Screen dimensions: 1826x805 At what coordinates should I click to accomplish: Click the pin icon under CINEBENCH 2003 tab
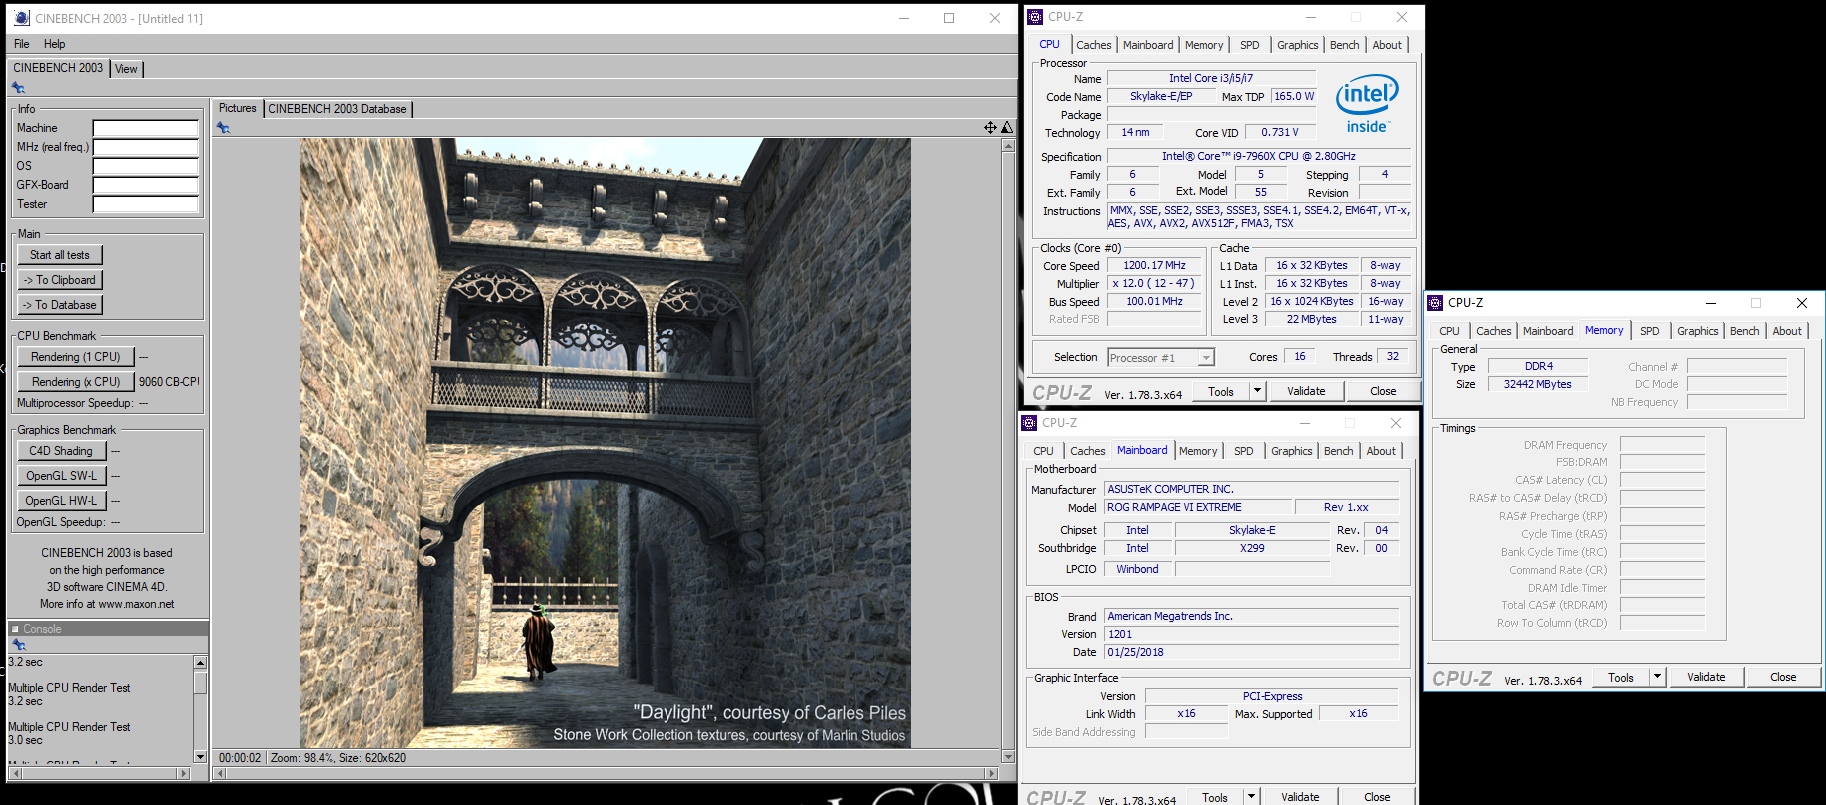[x=18, y=88]
